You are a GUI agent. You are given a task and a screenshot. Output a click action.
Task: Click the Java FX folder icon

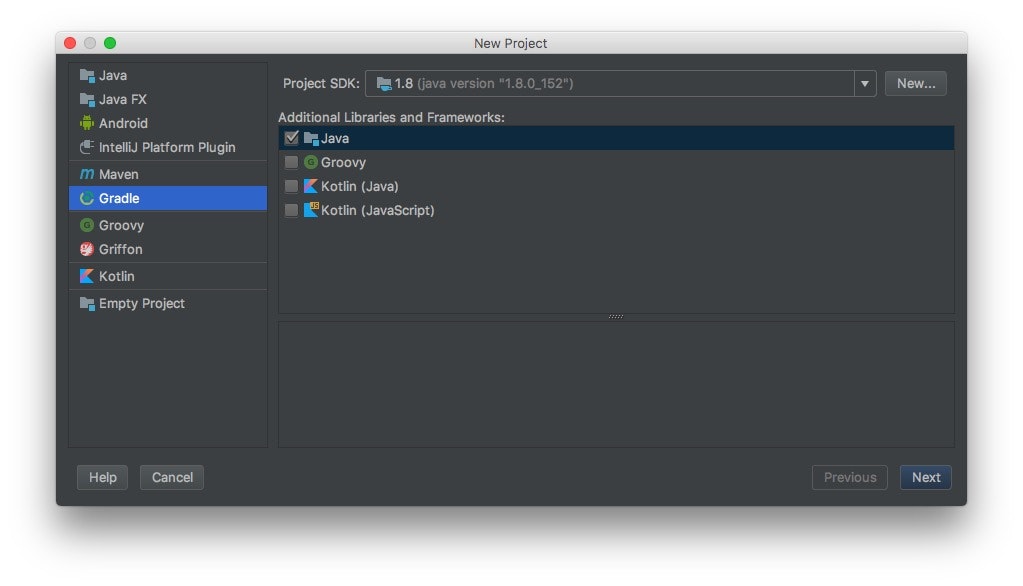pyautogui.click(x=87, y=99)
